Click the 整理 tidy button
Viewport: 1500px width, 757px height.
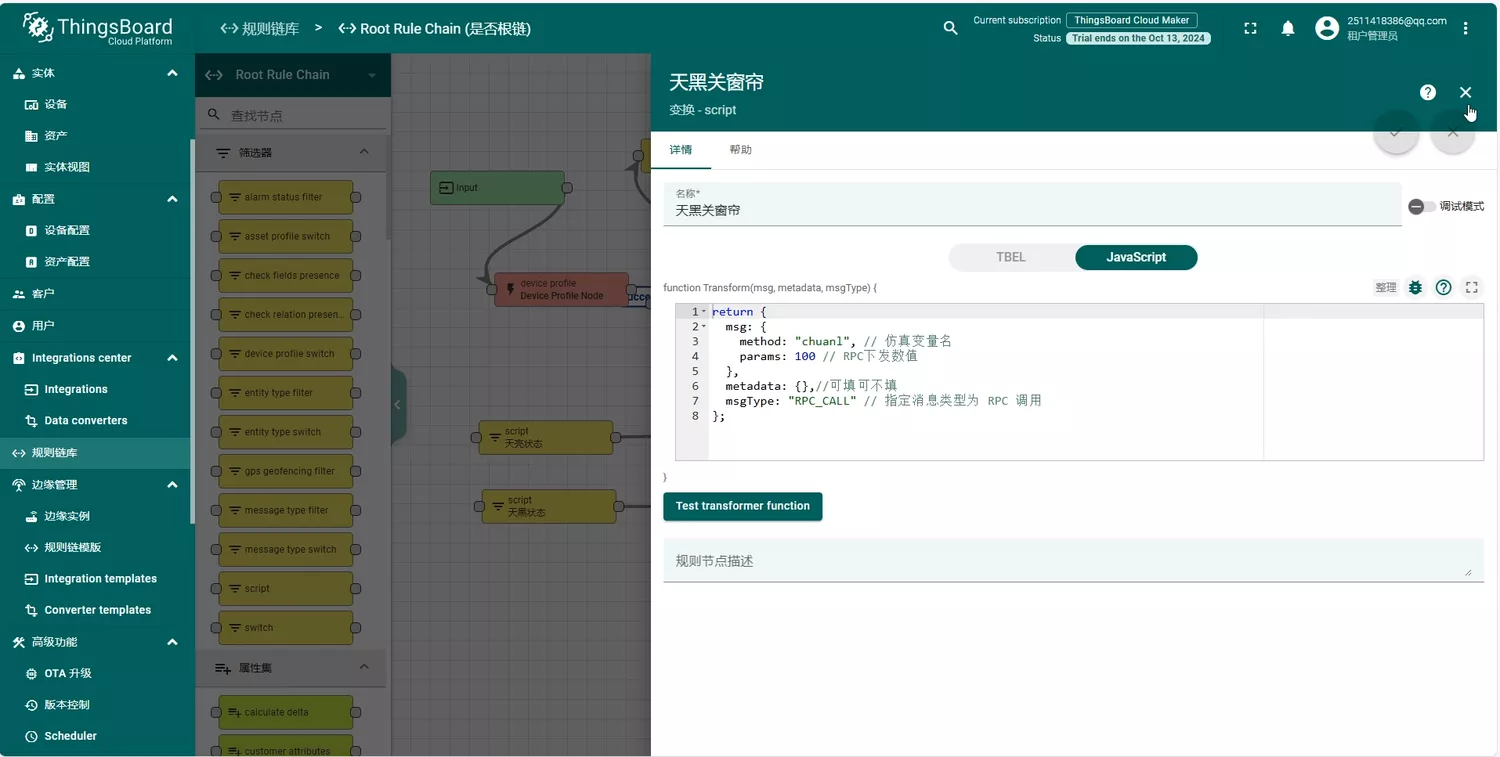coord(1385,288)
